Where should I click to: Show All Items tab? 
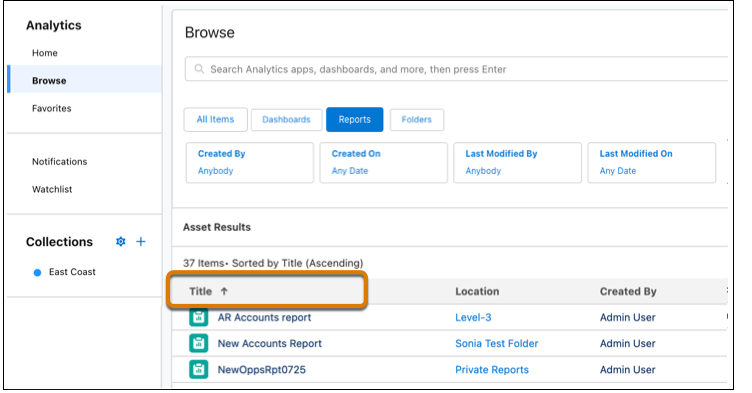215,119
